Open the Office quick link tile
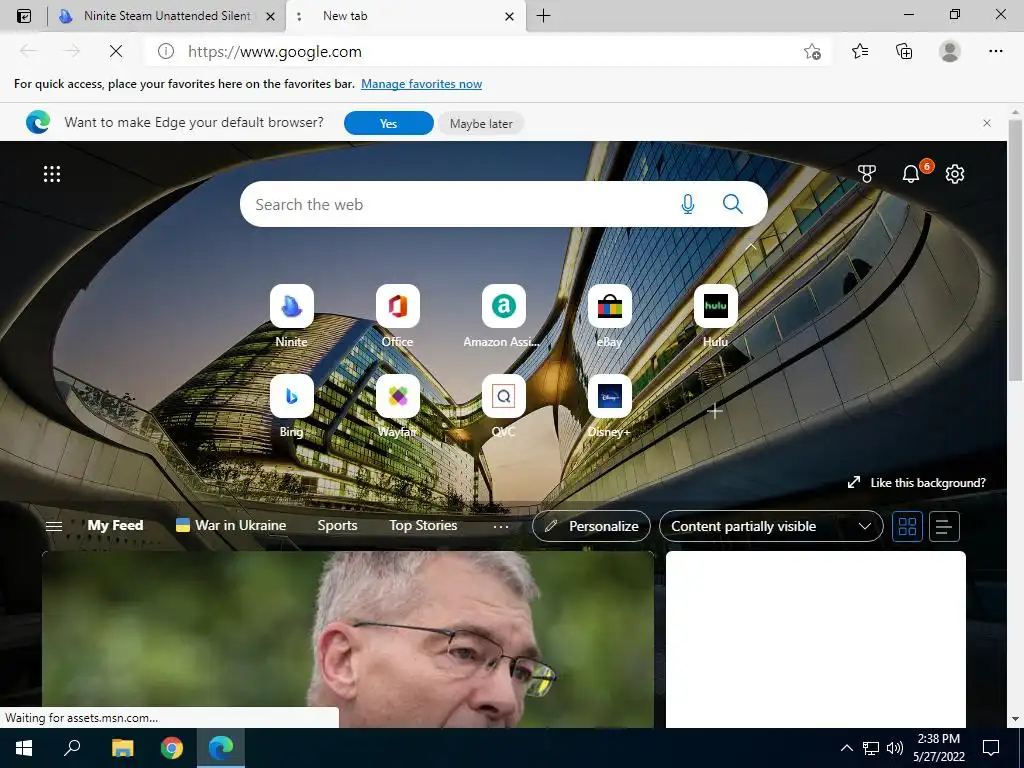Screen dimensions: 1024x768 click(397, 306)
